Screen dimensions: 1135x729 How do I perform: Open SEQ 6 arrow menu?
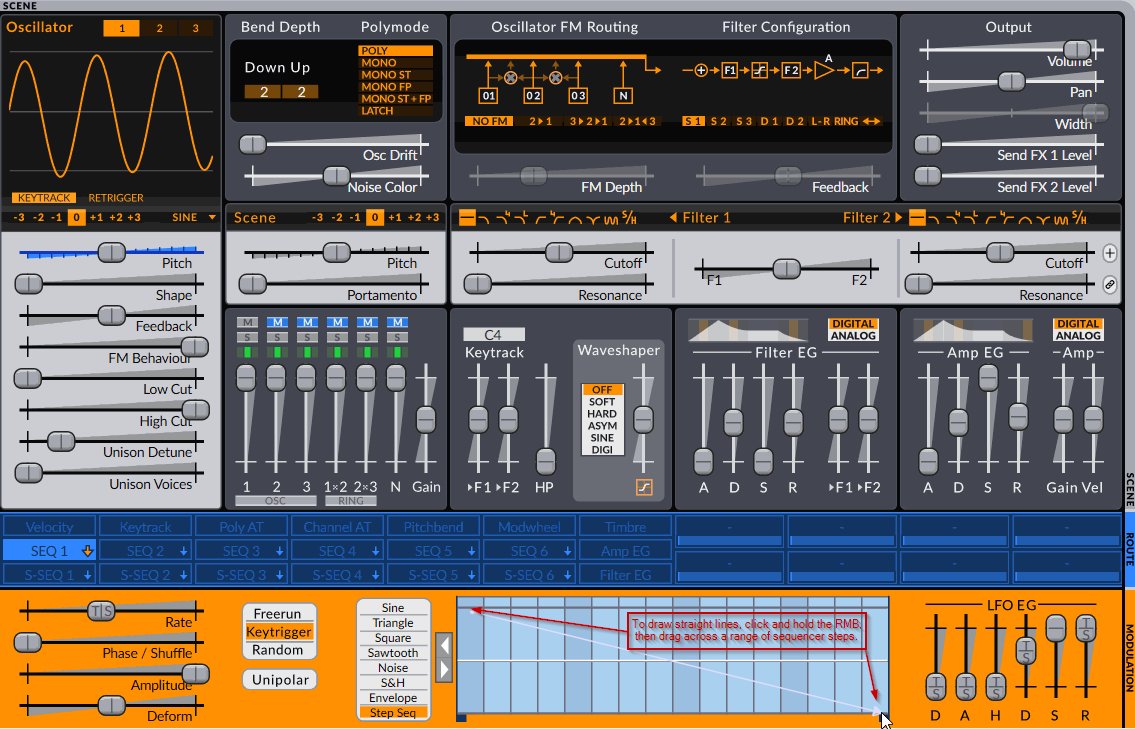tap(568, 552)
